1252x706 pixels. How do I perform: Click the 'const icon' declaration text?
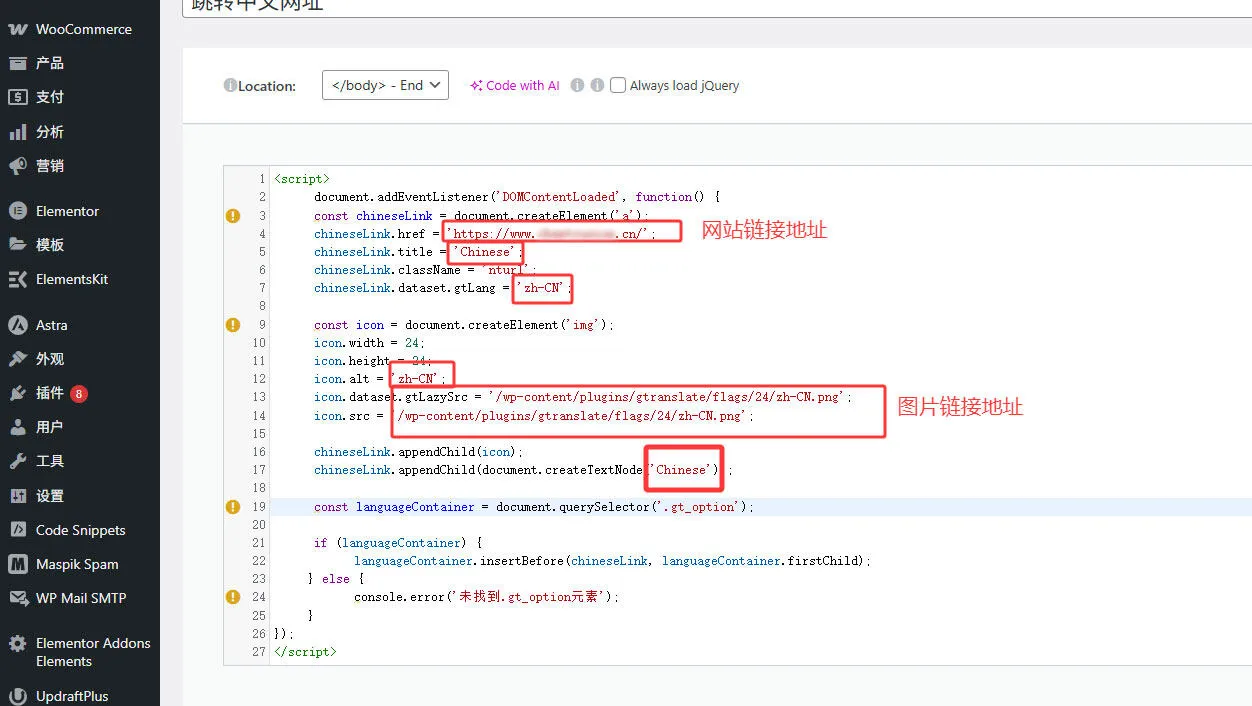coord(349,324)
